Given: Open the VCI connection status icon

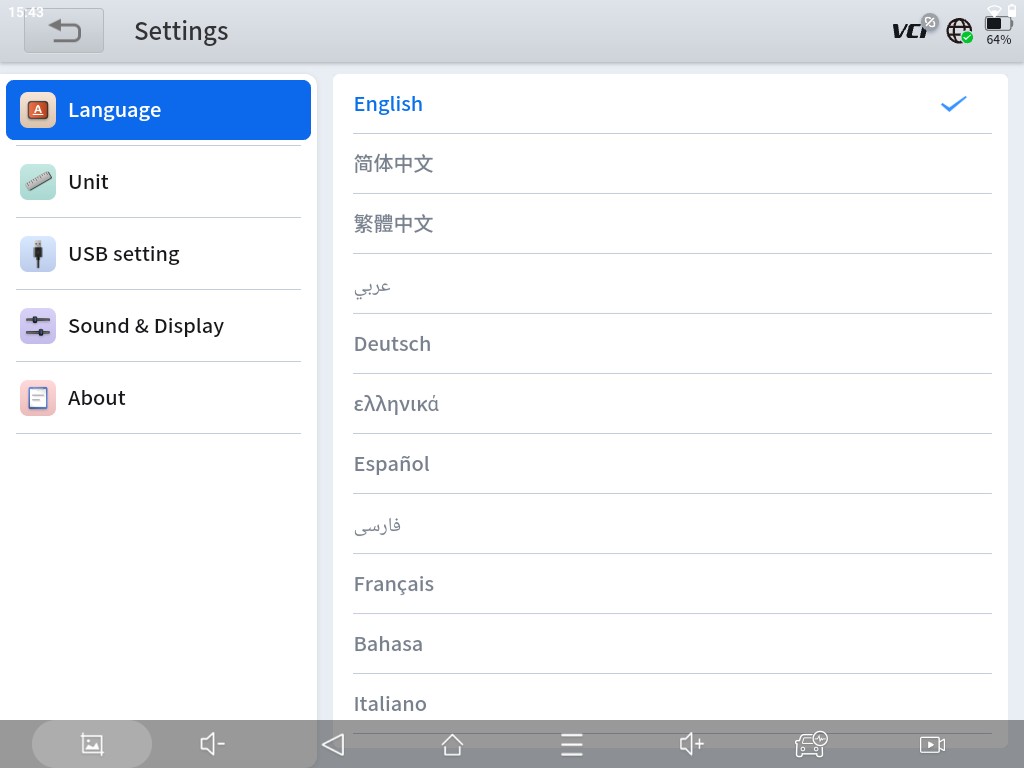Looking at the screenshot, I should pyautogui.click(x=913, y=30).
